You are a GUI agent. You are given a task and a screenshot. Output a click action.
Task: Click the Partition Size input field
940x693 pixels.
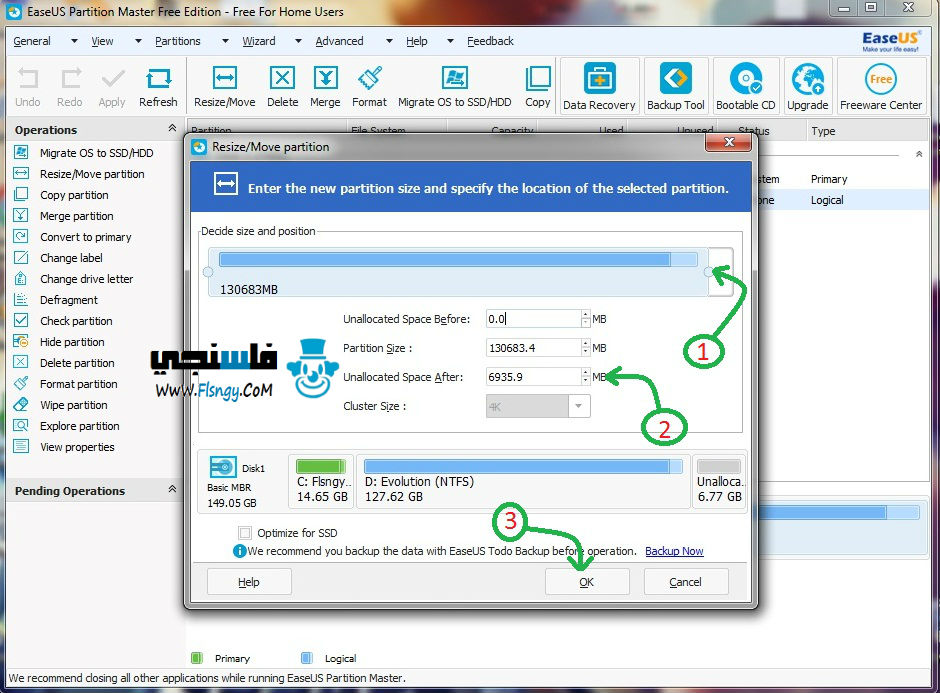pos(533,348)
